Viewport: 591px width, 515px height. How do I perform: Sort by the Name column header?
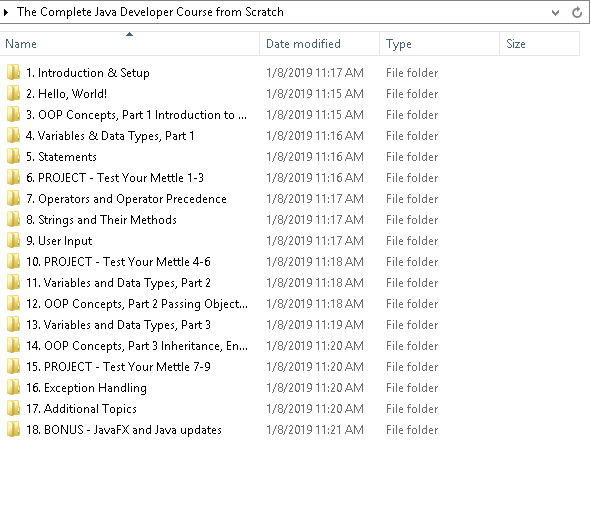point(130,44)
